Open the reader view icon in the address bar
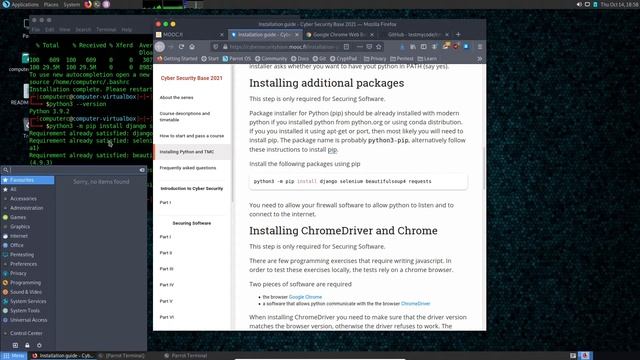 346,47
